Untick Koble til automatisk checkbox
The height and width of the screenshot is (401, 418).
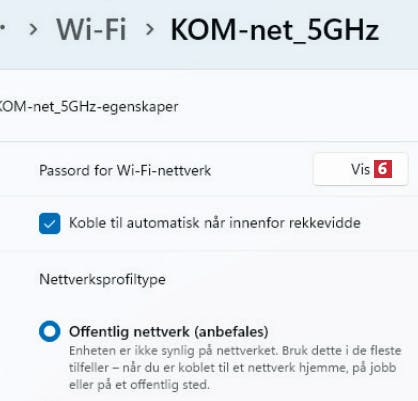[x=50, y=223]
